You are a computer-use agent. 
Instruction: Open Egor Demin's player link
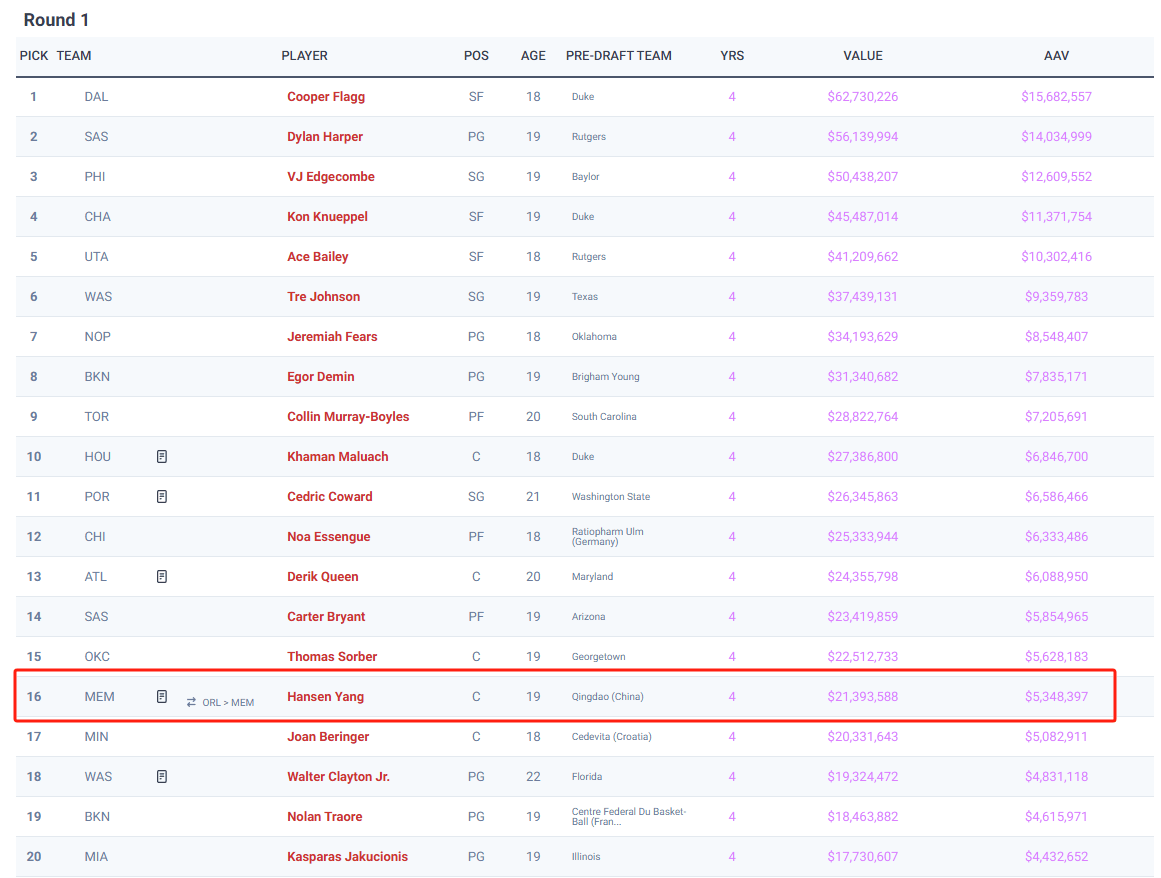point(321,377)
